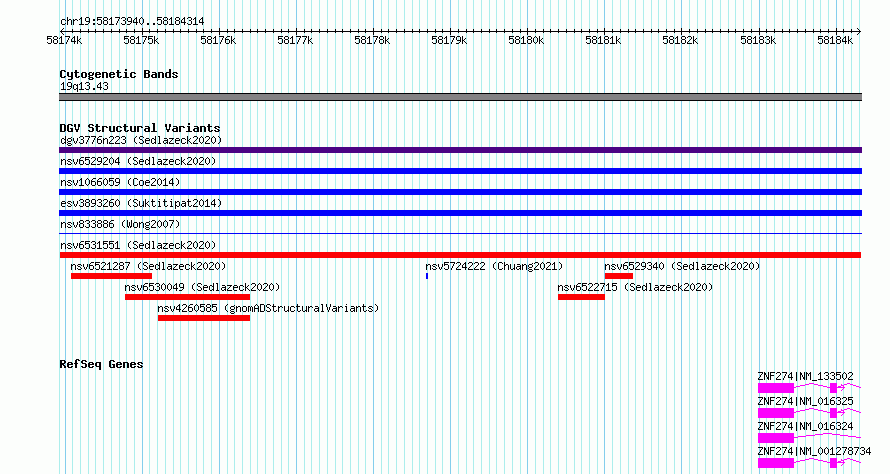Viewport: 890px width, 474px height.
Task: Click the 58174k ruler tick label
Action: [x=64, y=40]
